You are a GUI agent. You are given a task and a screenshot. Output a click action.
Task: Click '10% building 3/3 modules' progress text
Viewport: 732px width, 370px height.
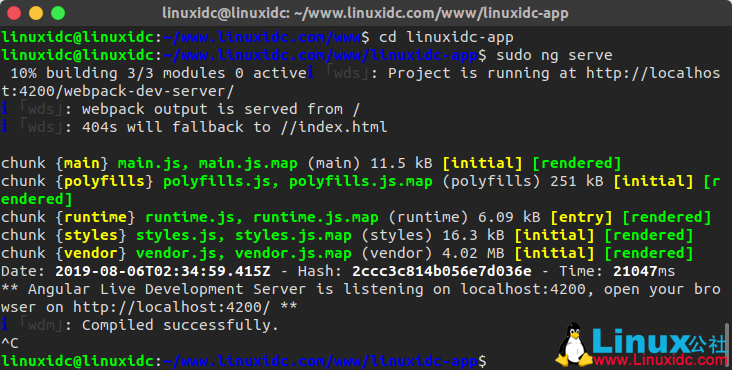[x=118, y=73]
